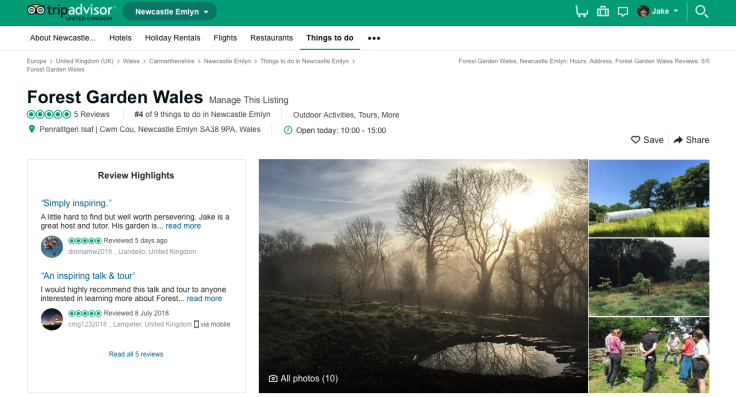
Task: Switch to the Flights tab
Action: click(x=225, y=38)
